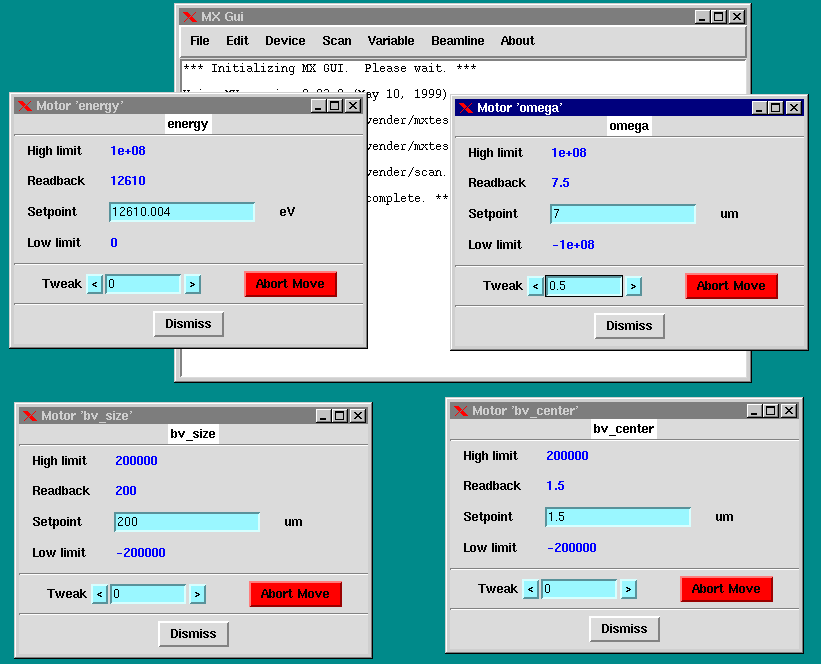Click the energy setpoint field

pos(182,212)
